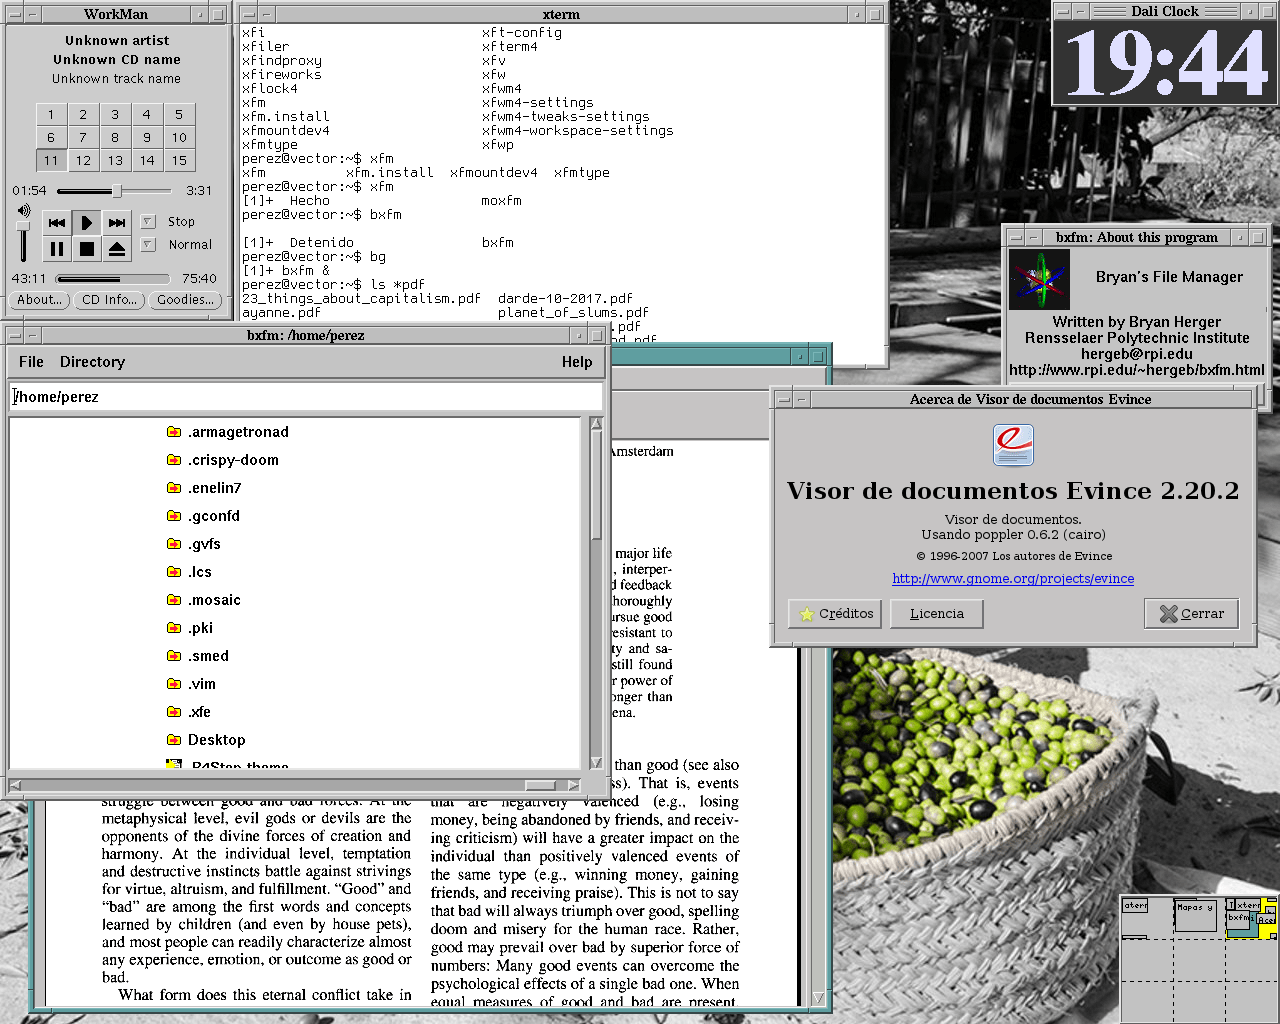Click planet_of_slums.pdf in the xterm output
Screen dimensions: 1280x1024
pos(573,312)
